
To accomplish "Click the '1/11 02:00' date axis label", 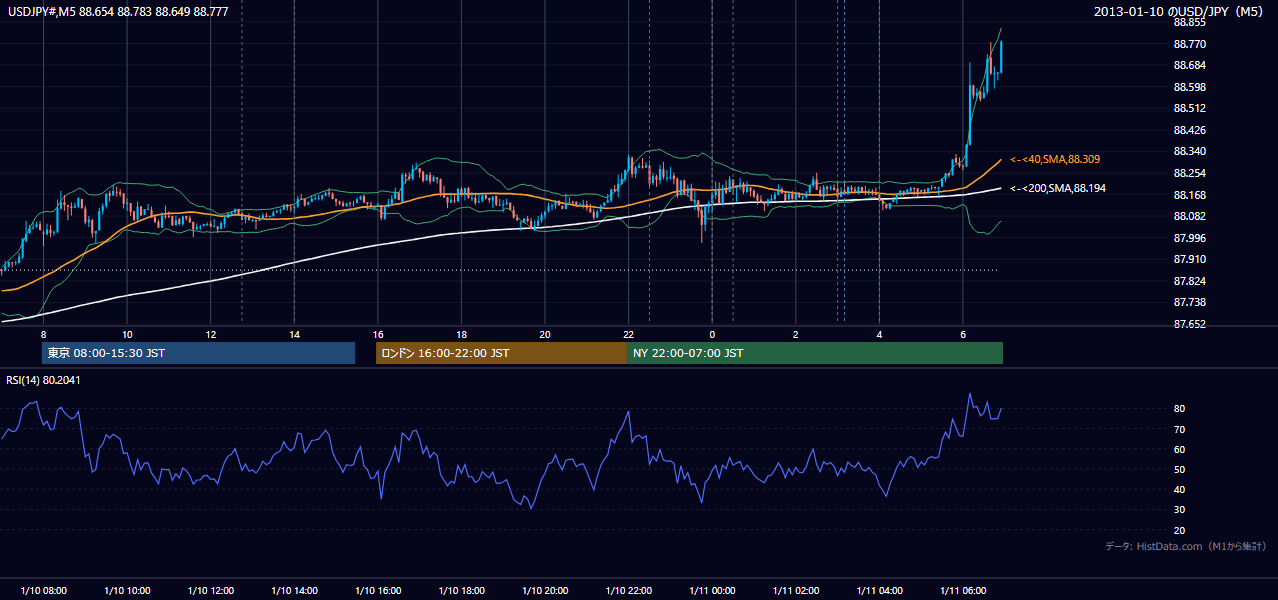I will (x=796, y=591).
